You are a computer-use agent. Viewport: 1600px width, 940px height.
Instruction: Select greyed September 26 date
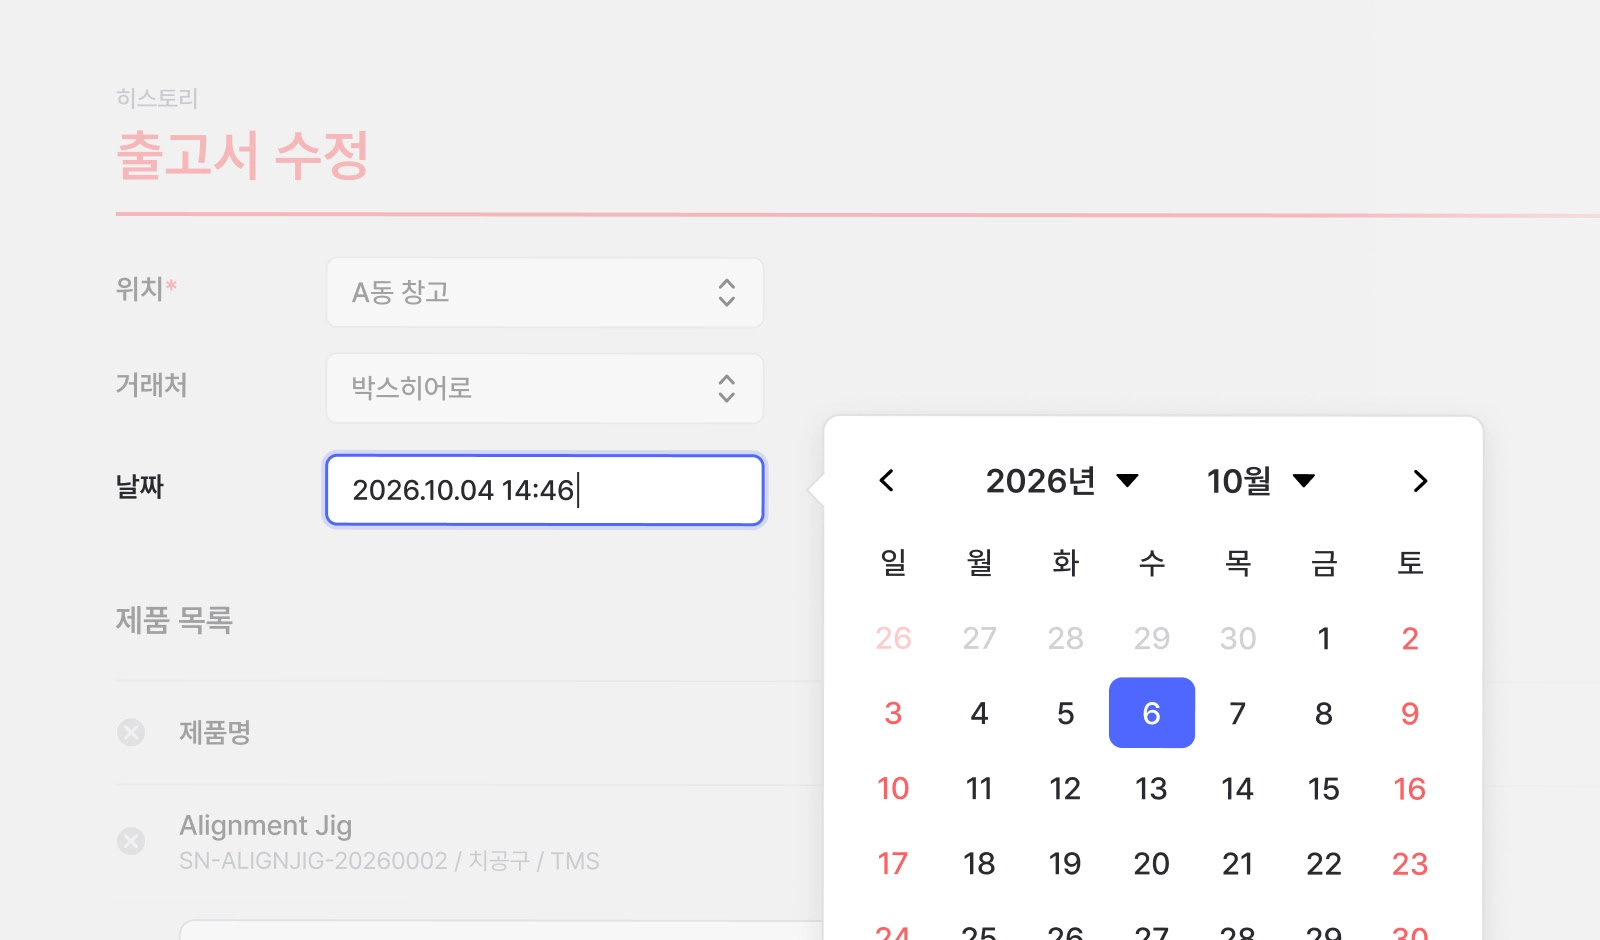tap(893, 638)
